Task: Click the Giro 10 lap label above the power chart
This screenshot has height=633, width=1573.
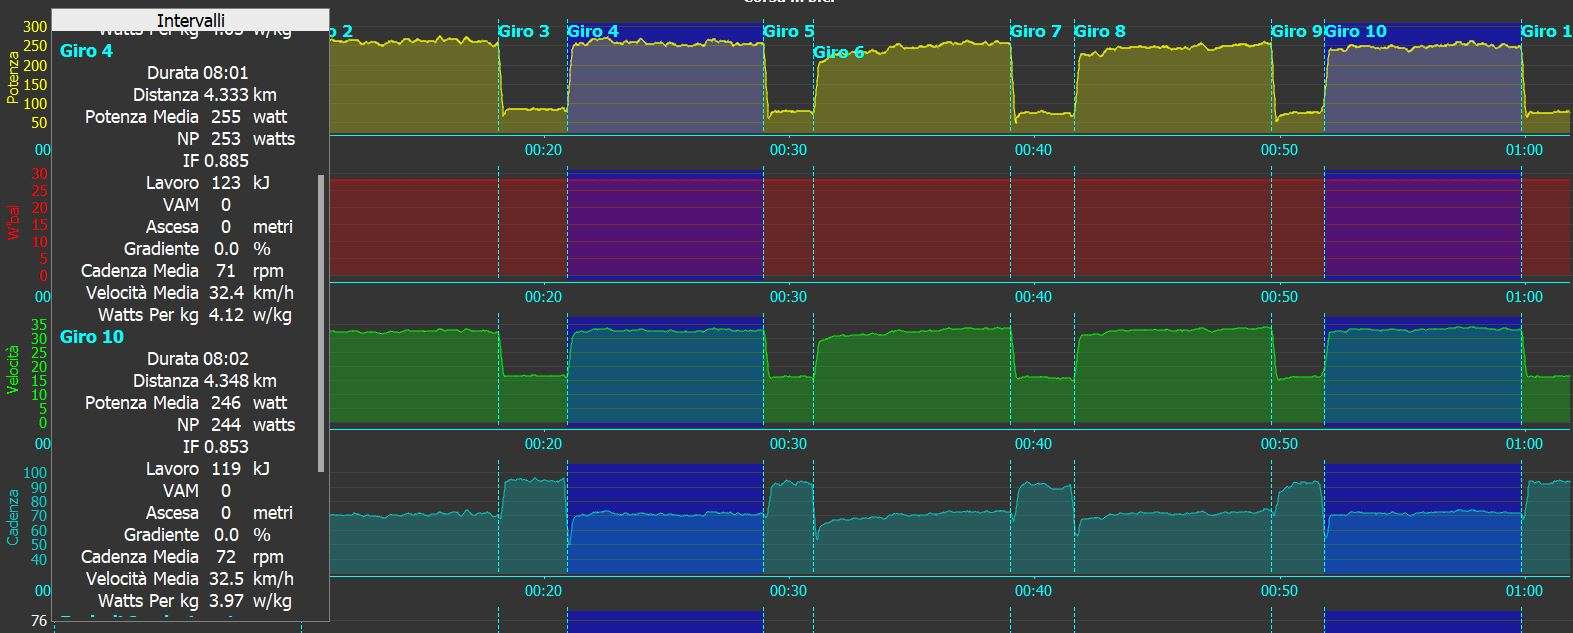Action: pos(1356,31)
